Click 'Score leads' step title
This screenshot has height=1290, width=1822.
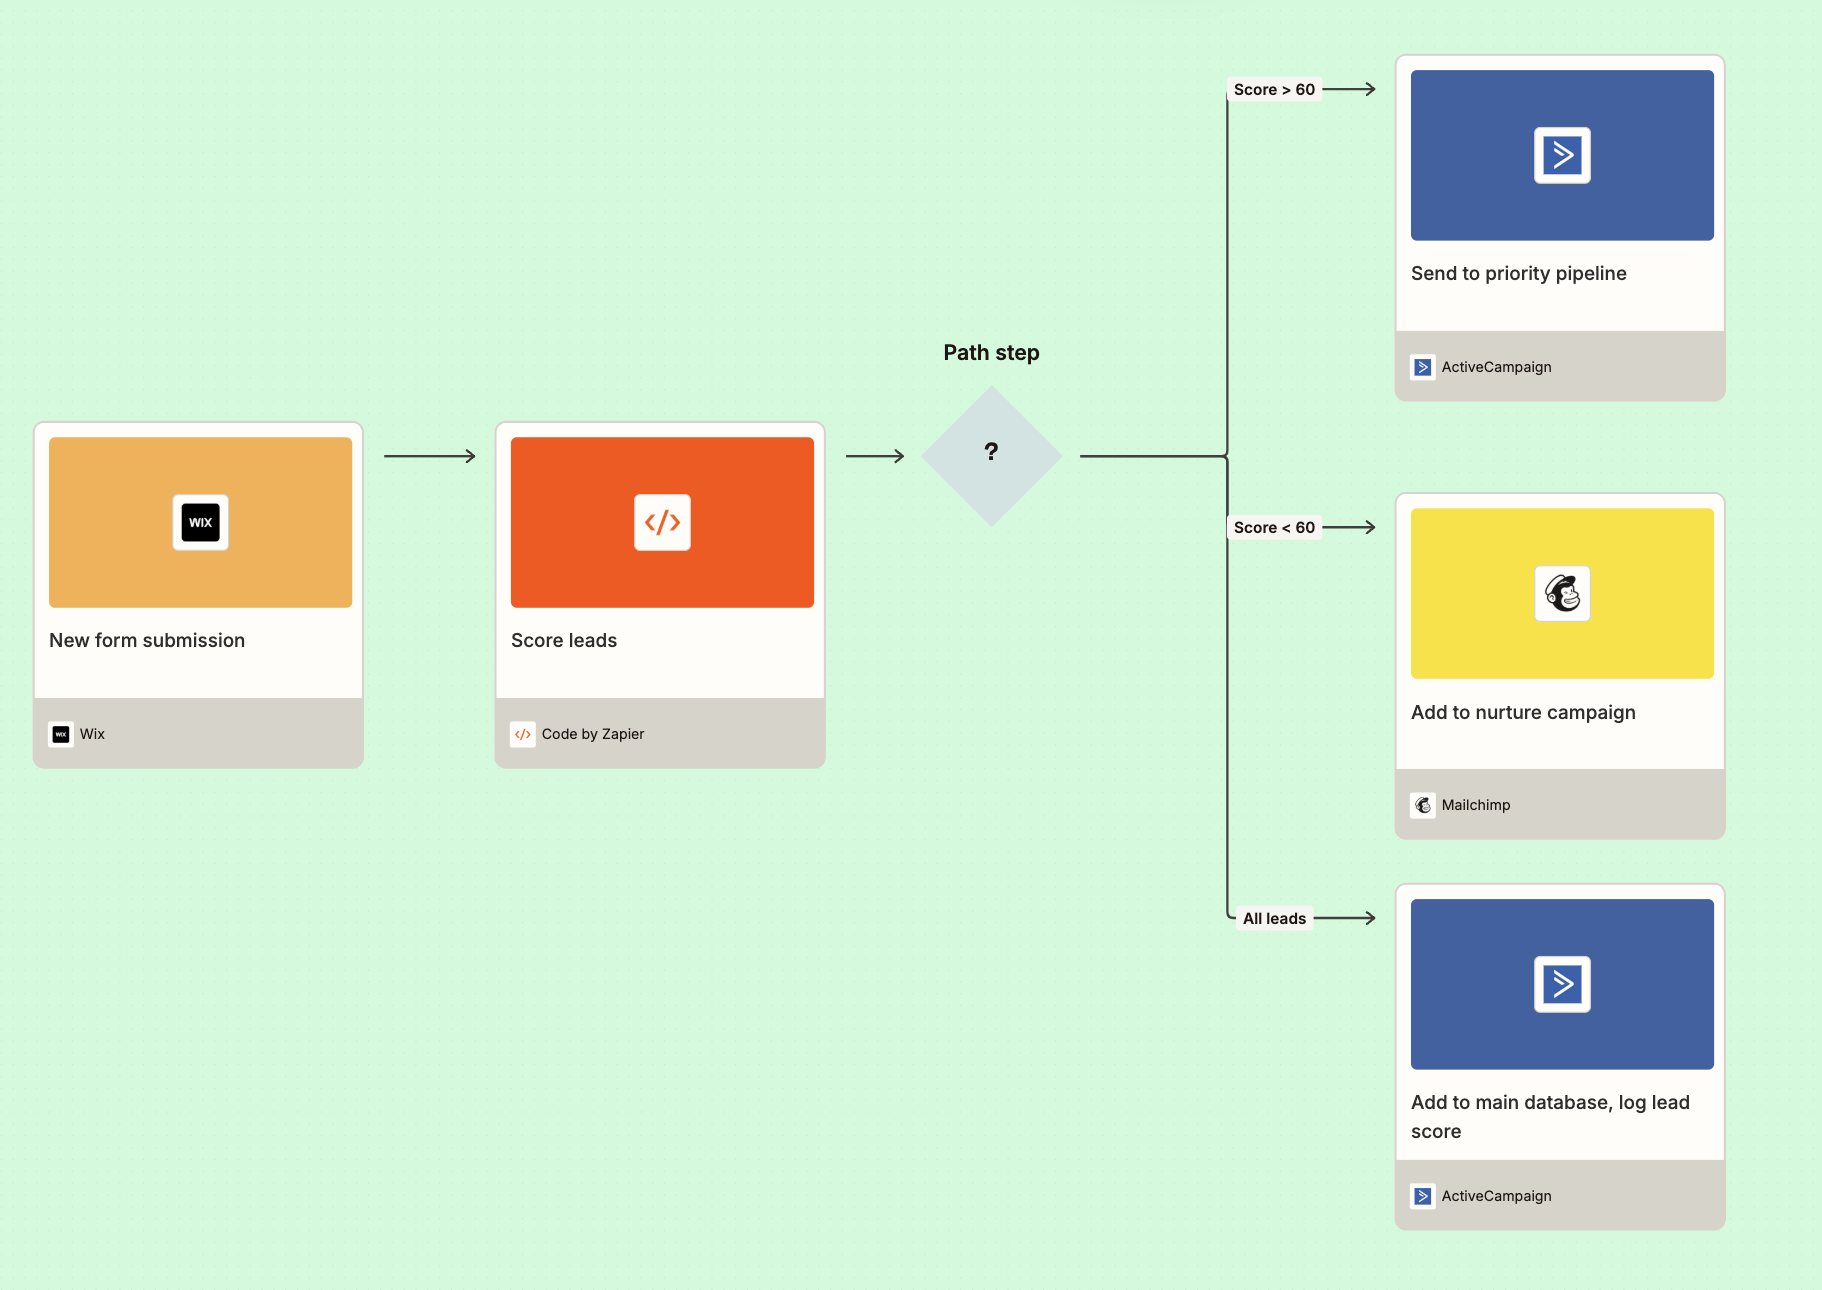coord(564,640)
